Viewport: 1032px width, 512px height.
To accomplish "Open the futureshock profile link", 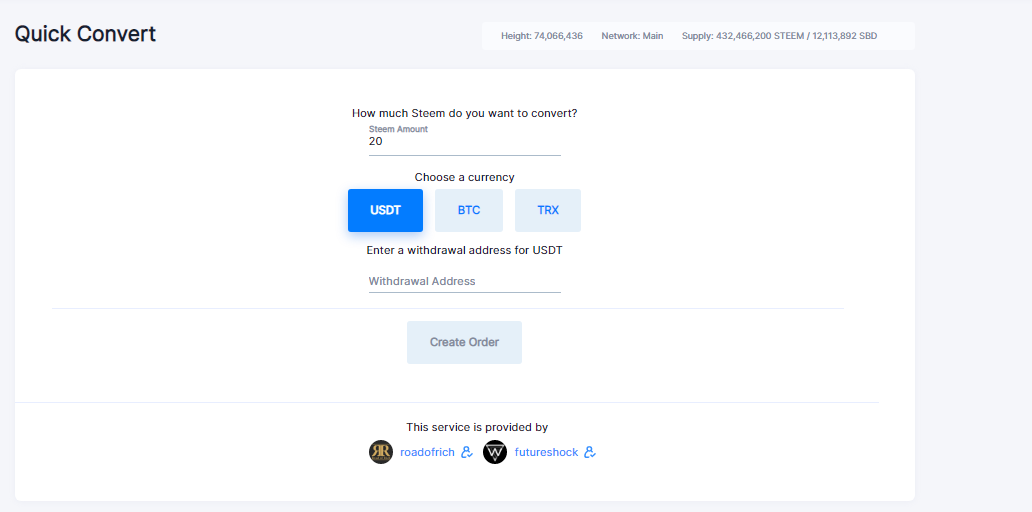I will coord(546,452).
